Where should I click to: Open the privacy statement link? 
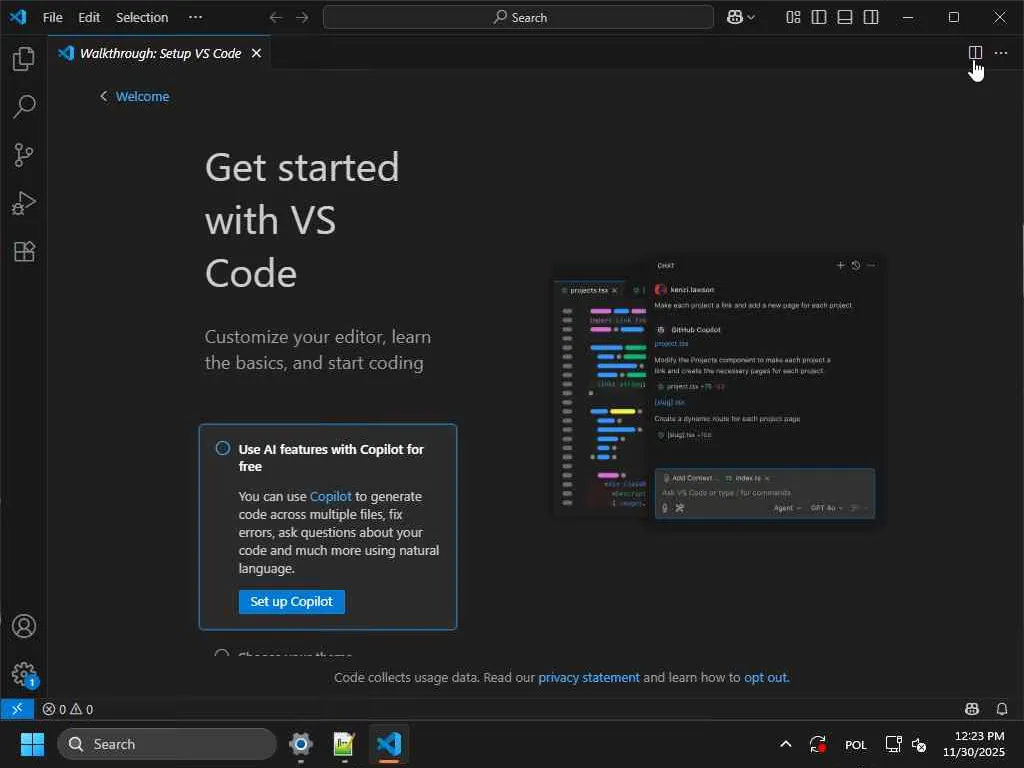[x=588, y=678]
